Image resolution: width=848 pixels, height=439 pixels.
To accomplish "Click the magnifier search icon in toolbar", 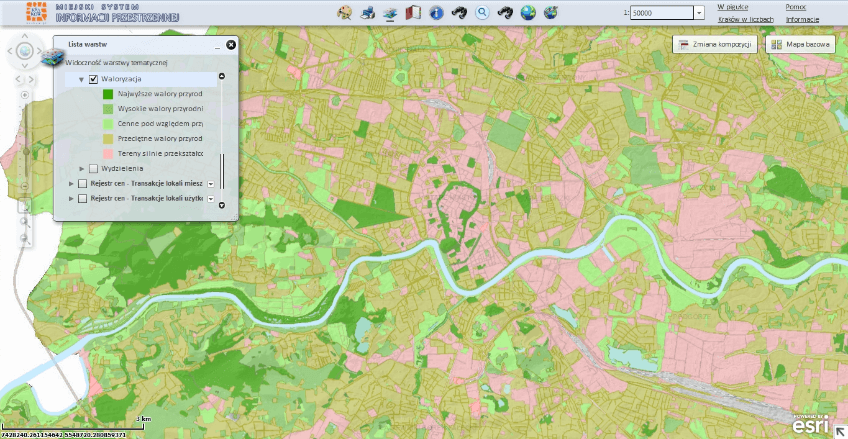I will 482,13.
